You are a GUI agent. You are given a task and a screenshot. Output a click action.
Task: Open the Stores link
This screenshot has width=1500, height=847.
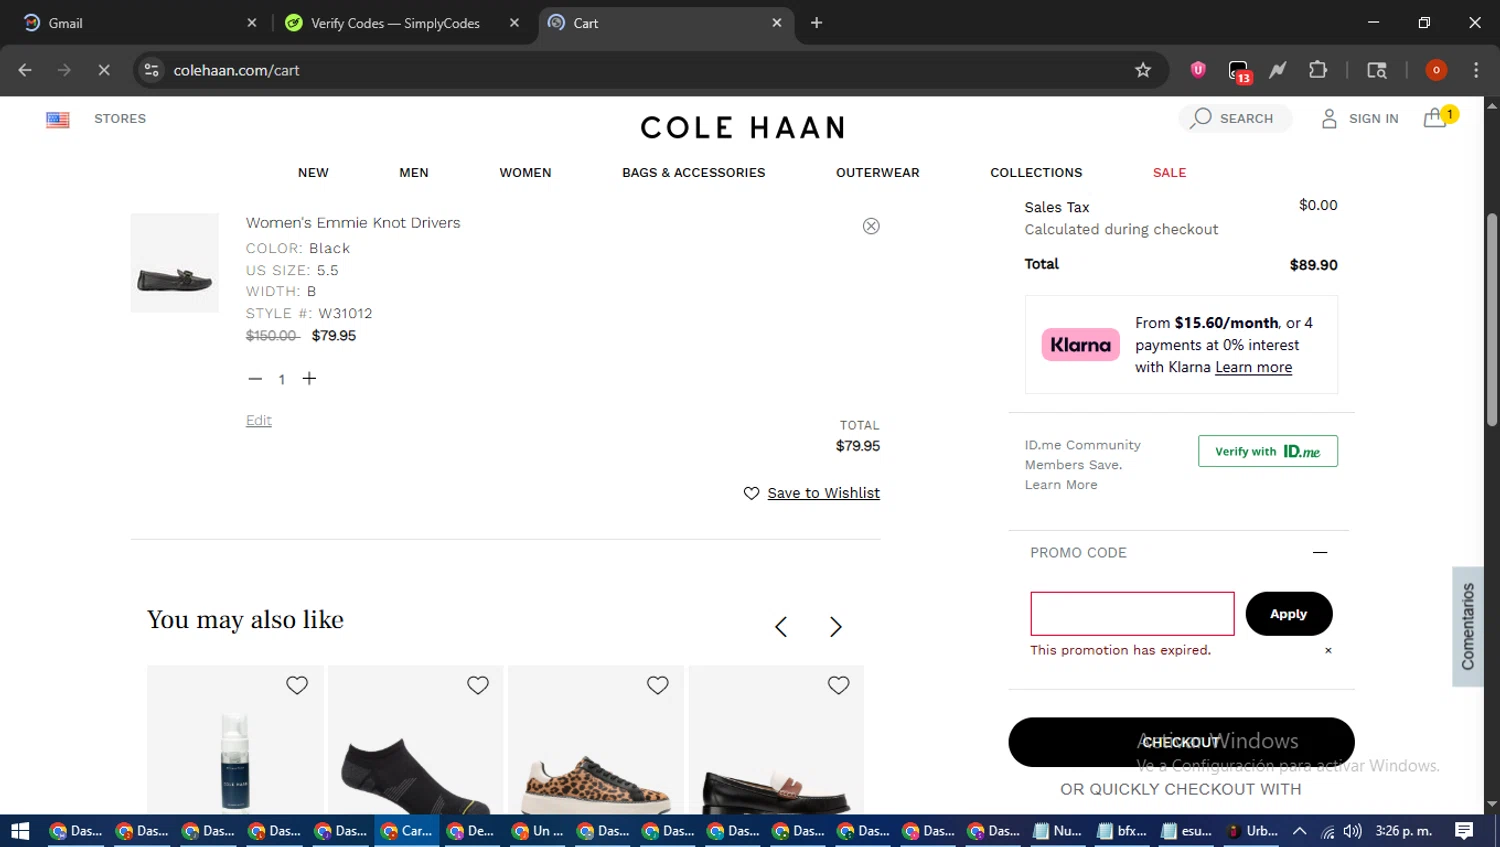(x=120, y=118)
